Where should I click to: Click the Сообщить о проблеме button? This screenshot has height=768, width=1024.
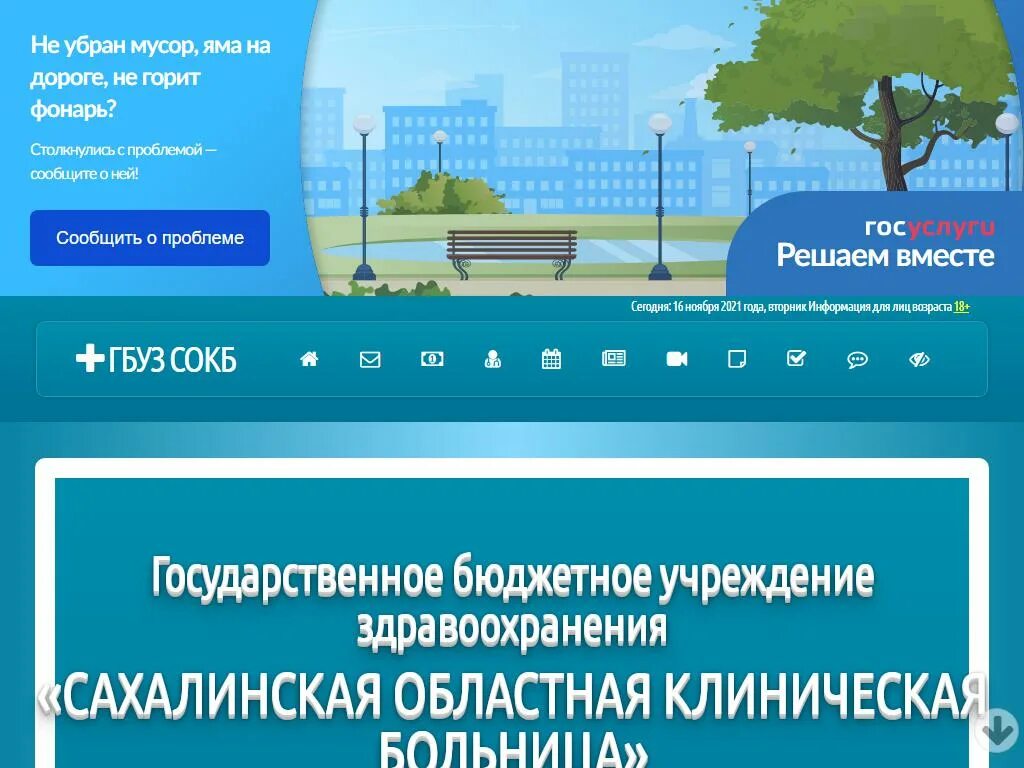click(x=150, y=238)
